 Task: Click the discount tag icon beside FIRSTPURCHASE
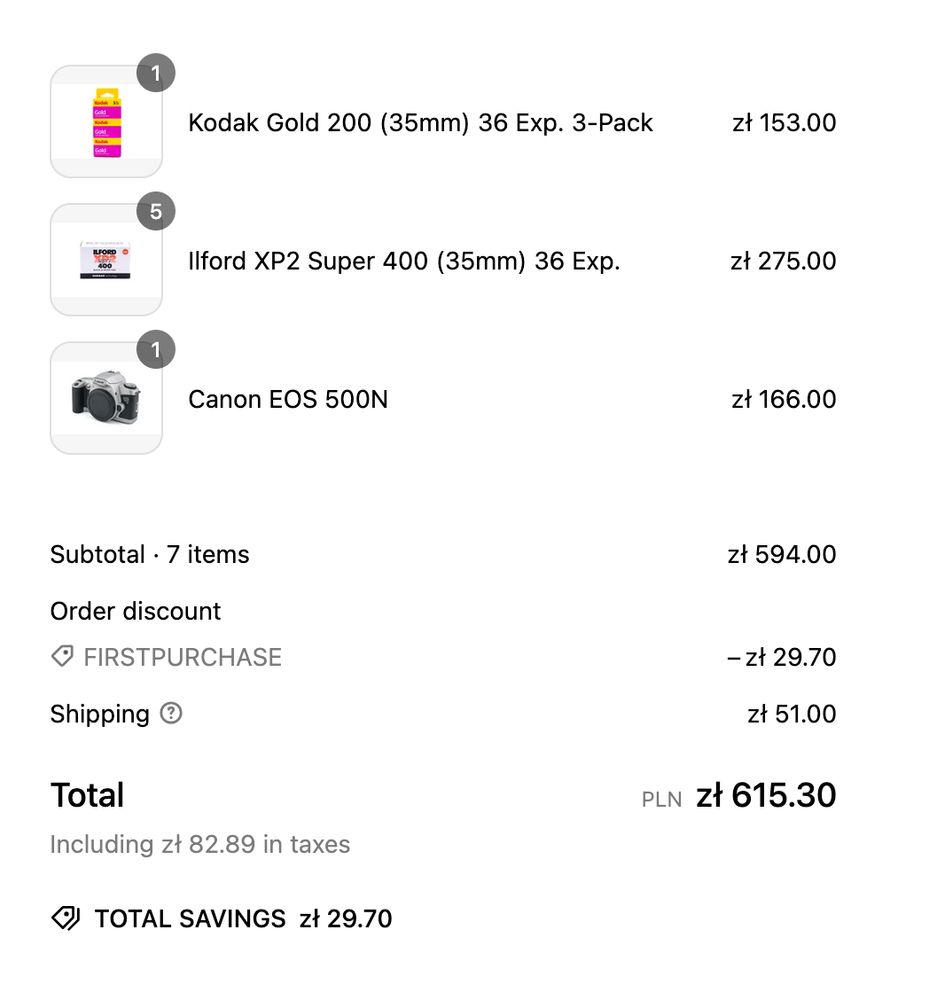tap(62, 657)
